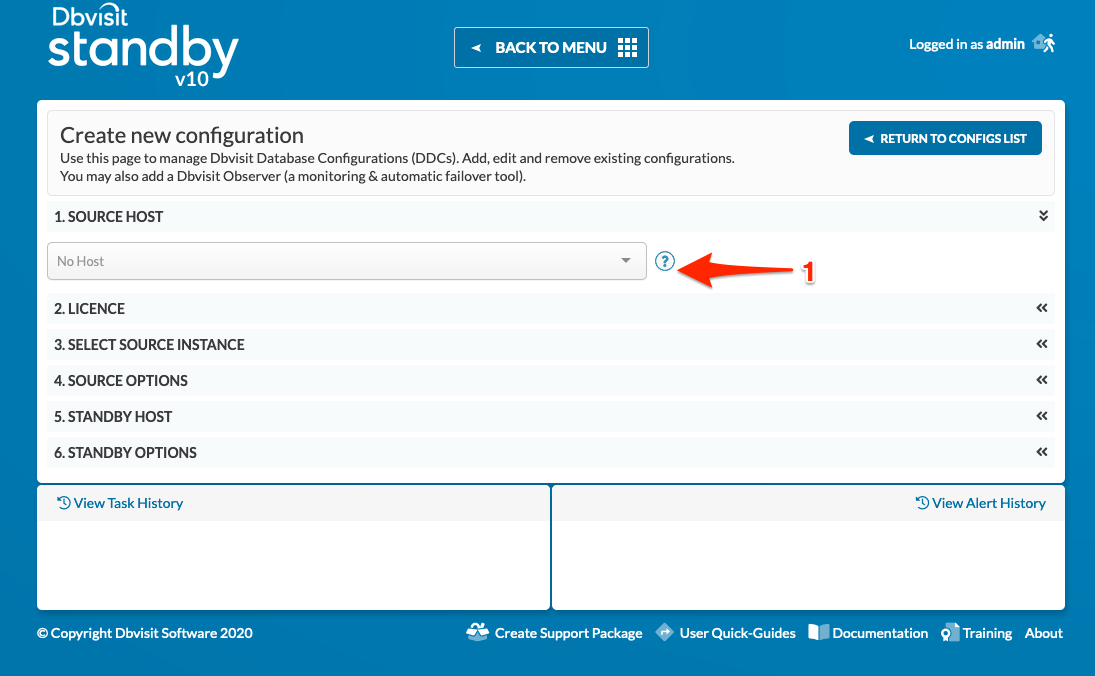Click the Documentation book icon

coord(818,632)
